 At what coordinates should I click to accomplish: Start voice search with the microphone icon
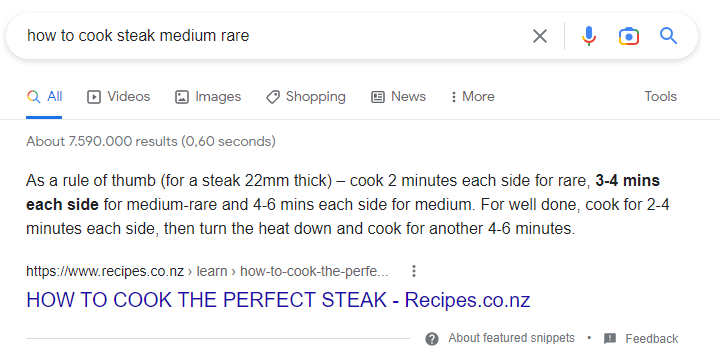[x=589, y=36]
